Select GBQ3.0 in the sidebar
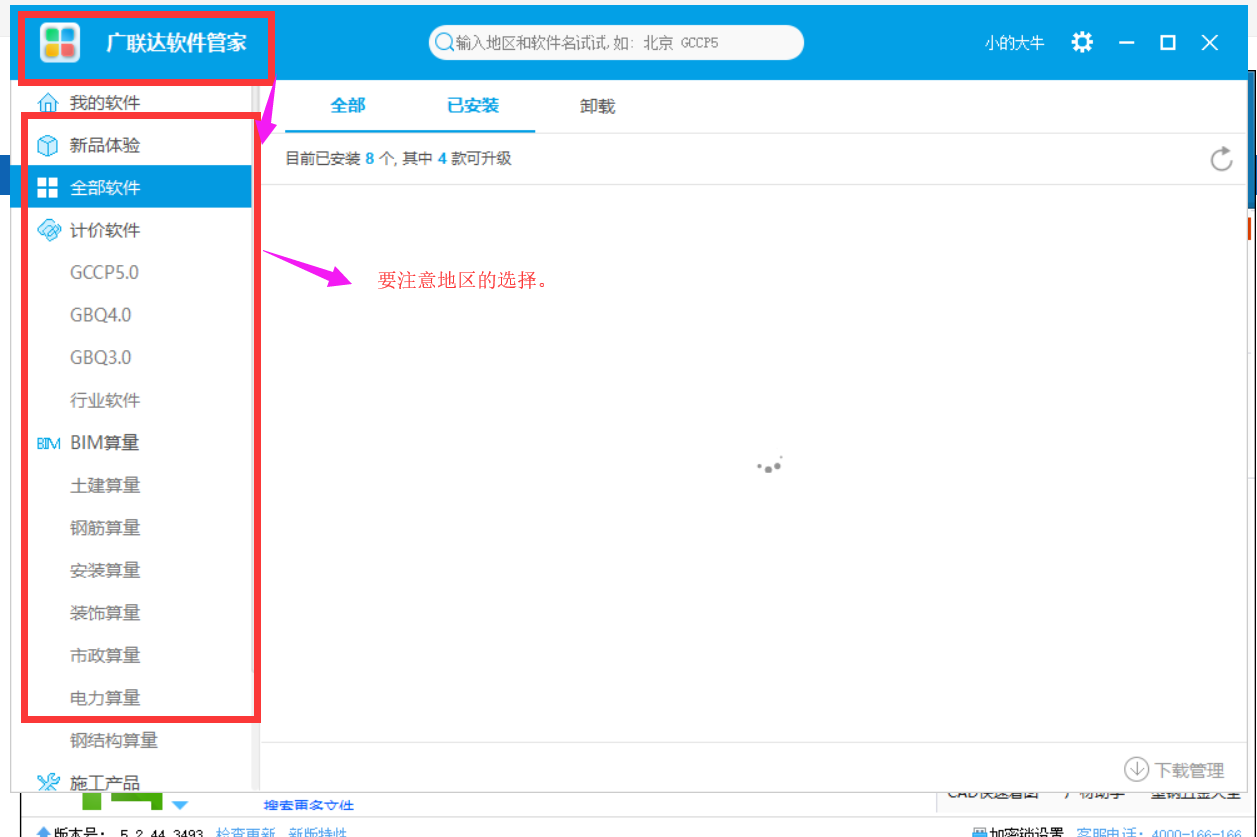The image size is (1257, 837). (101, 357)
